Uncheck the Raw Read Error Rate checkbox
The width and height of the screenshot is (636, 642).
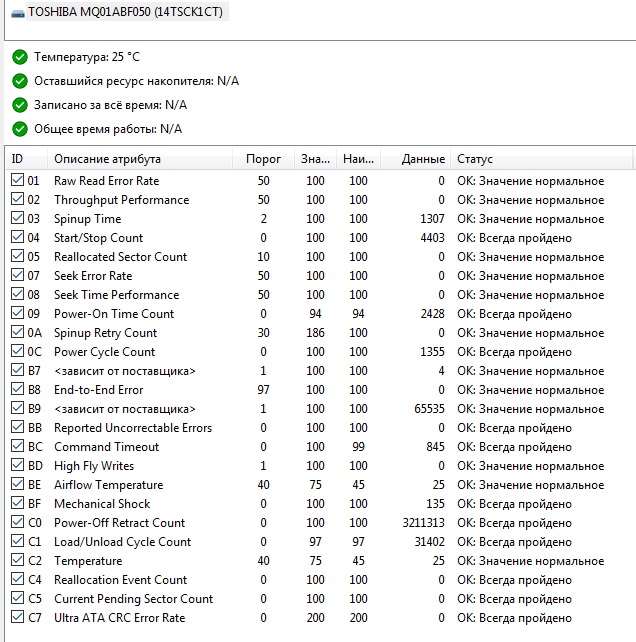(x=17, y=181)
